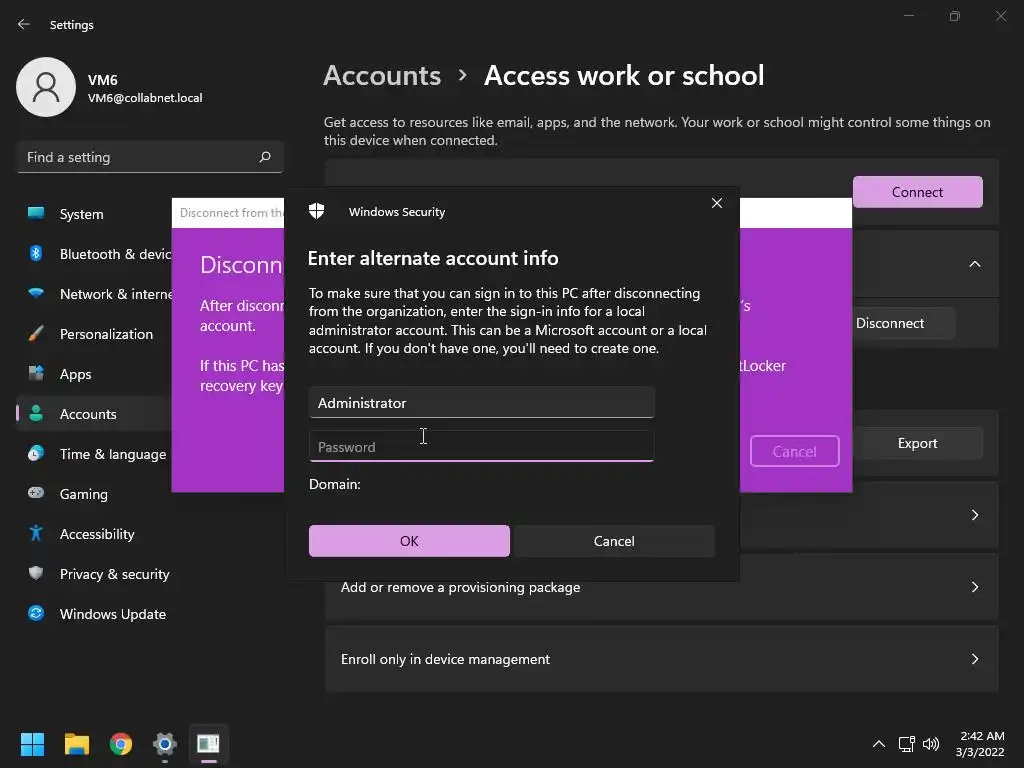Close the Windows Security dialog
1024x768 pixels.
coord(716,203)
